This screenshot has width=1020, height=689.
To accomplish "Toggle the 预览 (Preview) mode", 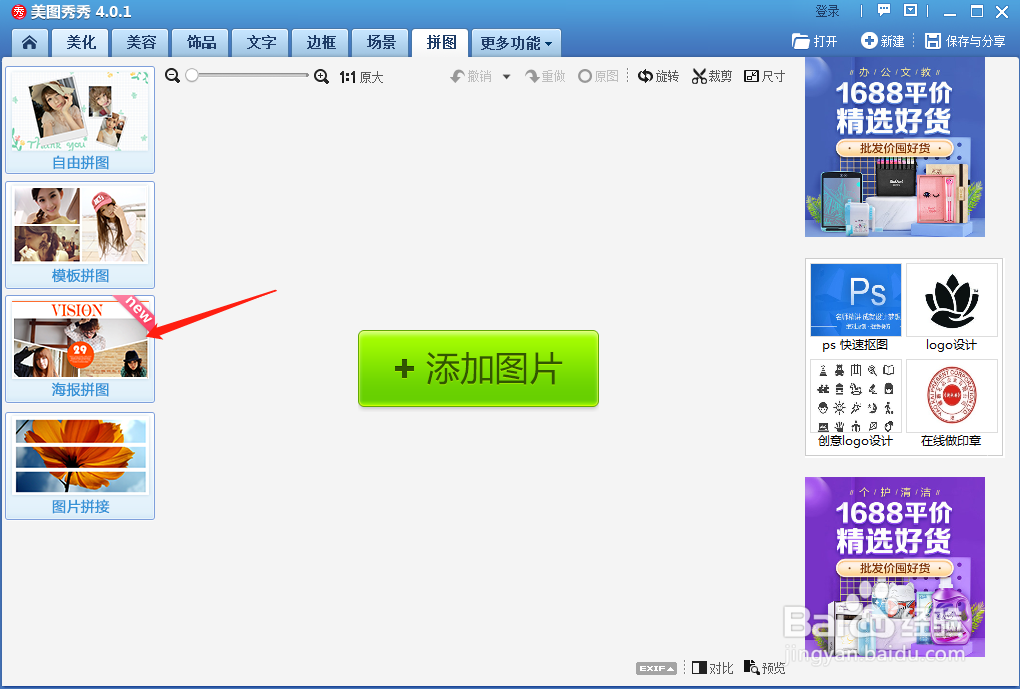I will coord(764,668).
